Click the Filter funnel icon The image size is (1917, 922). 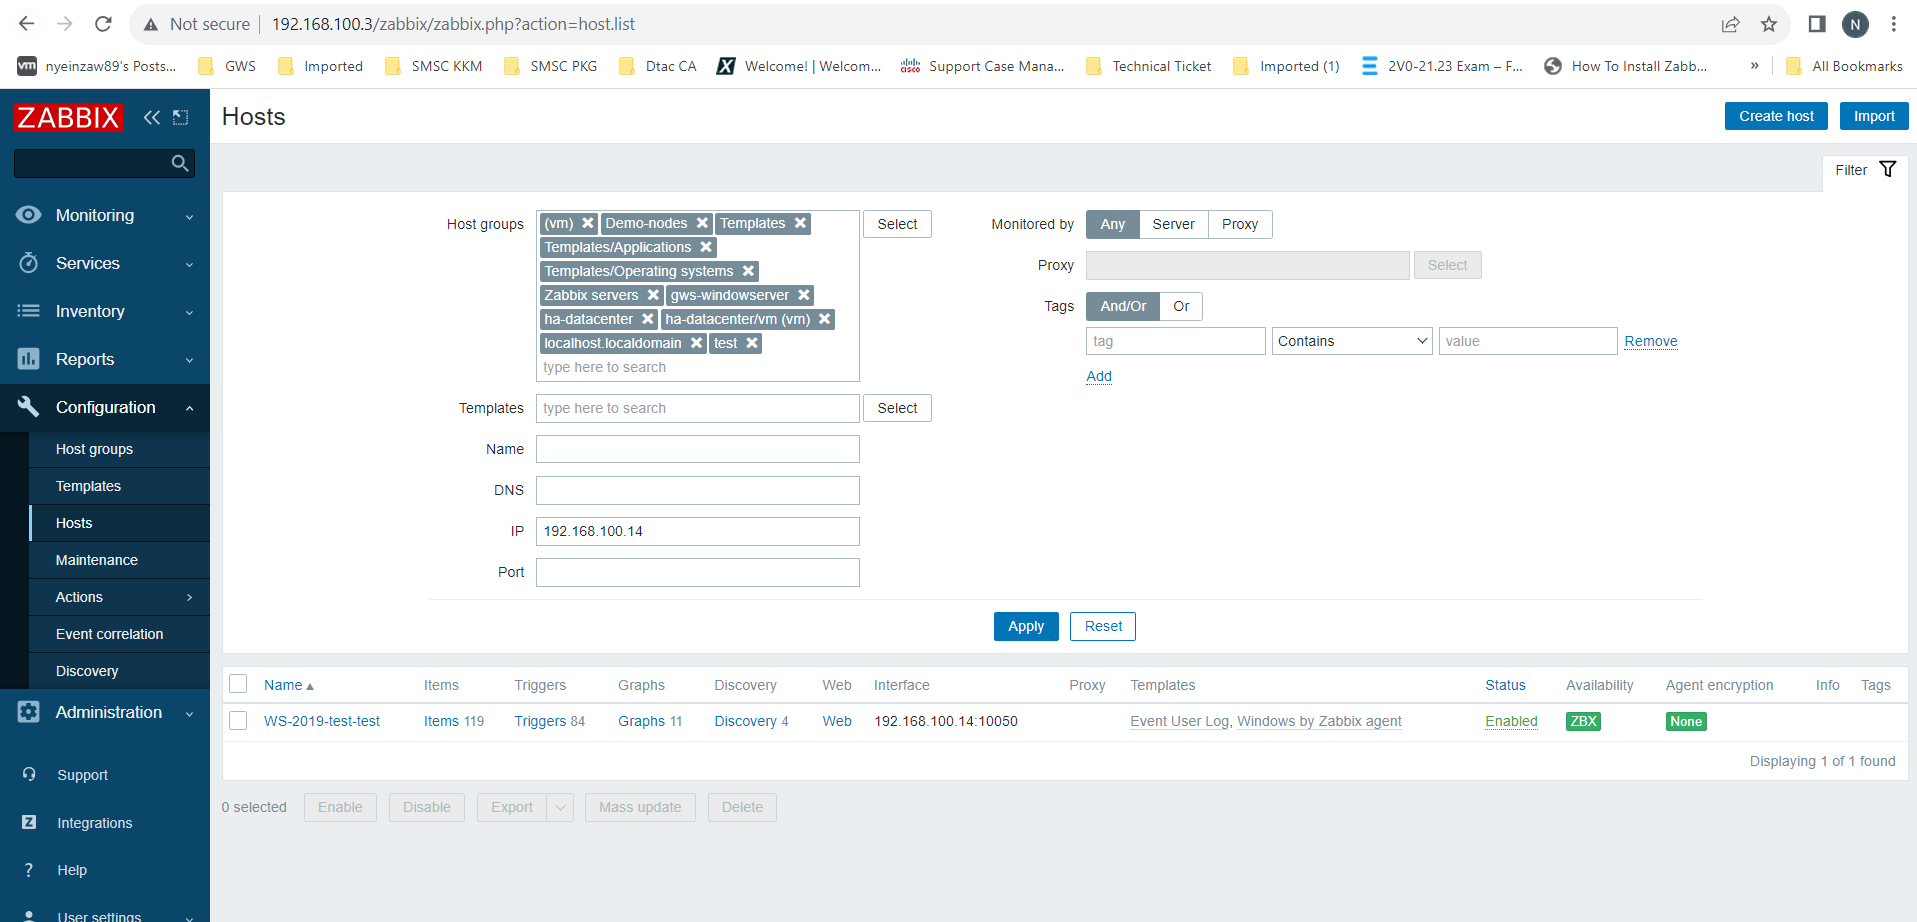(x=1887, y=170)
